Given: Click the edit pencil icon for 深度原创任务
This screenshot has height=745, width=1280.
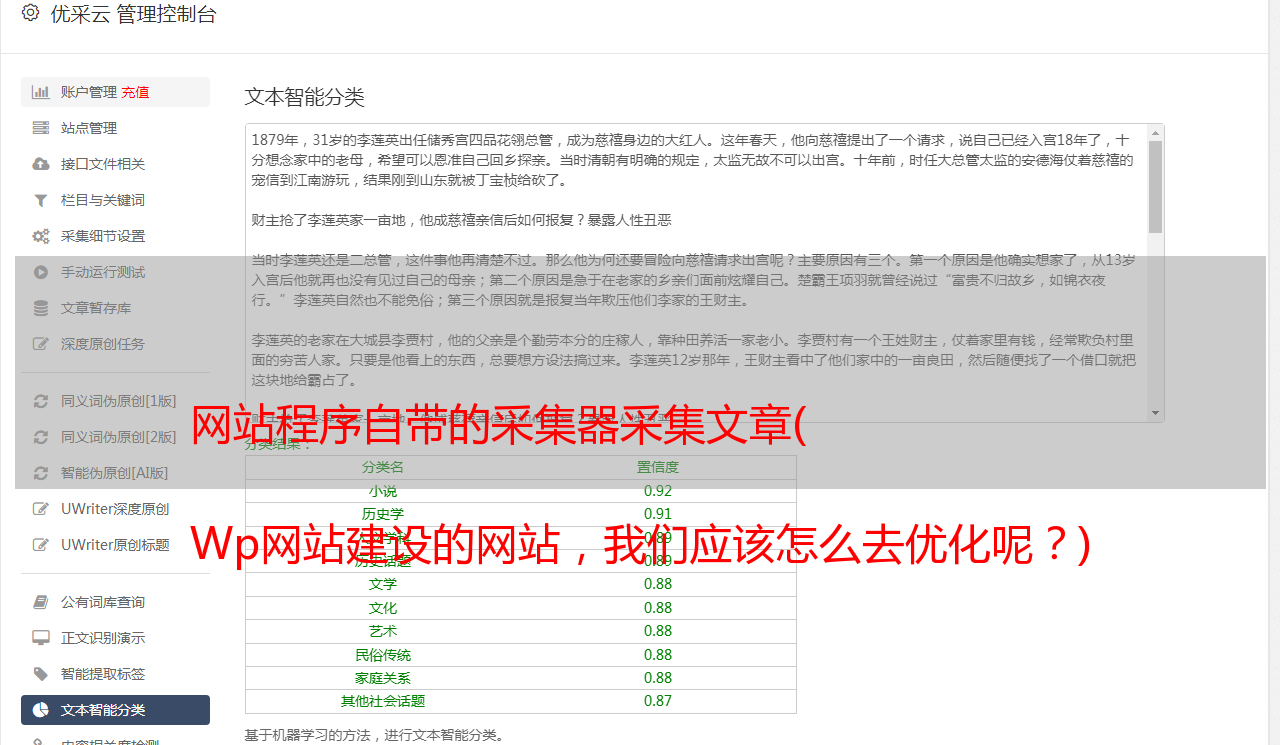Looking at the screenshot, I should pos(41,344).
